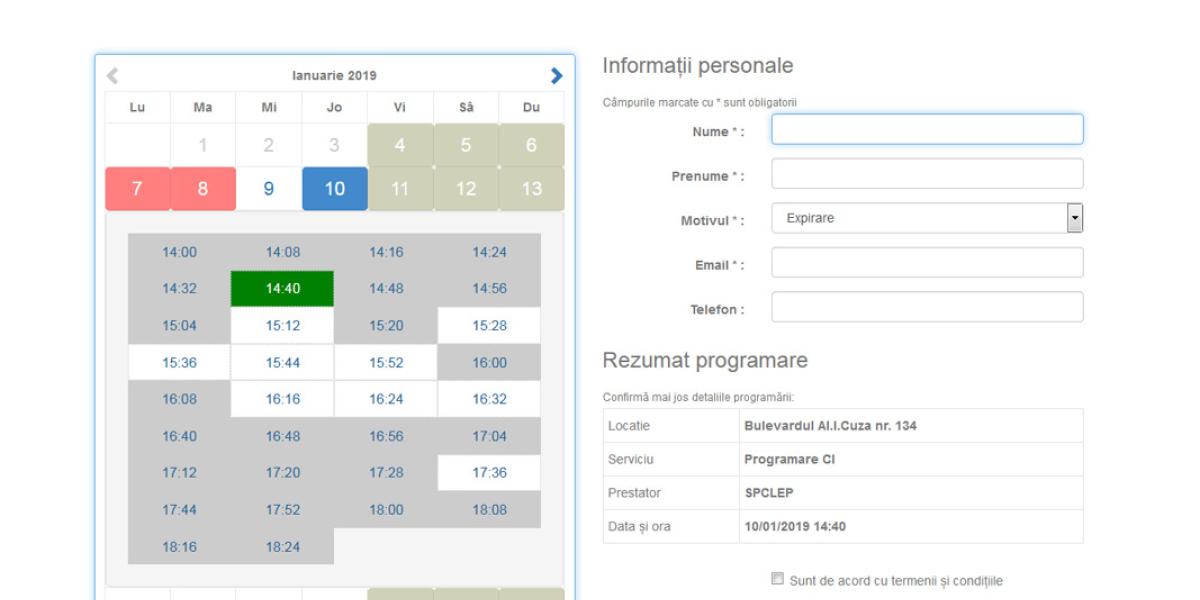Screen dimensions: 1200x600
Task: Focus the Email text field
Action: click(x=926, y=263)
